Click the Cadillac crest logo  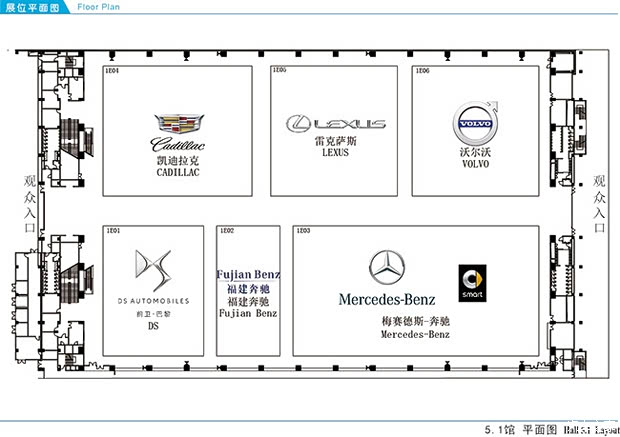pyautogui.click(x=177, y=126)
